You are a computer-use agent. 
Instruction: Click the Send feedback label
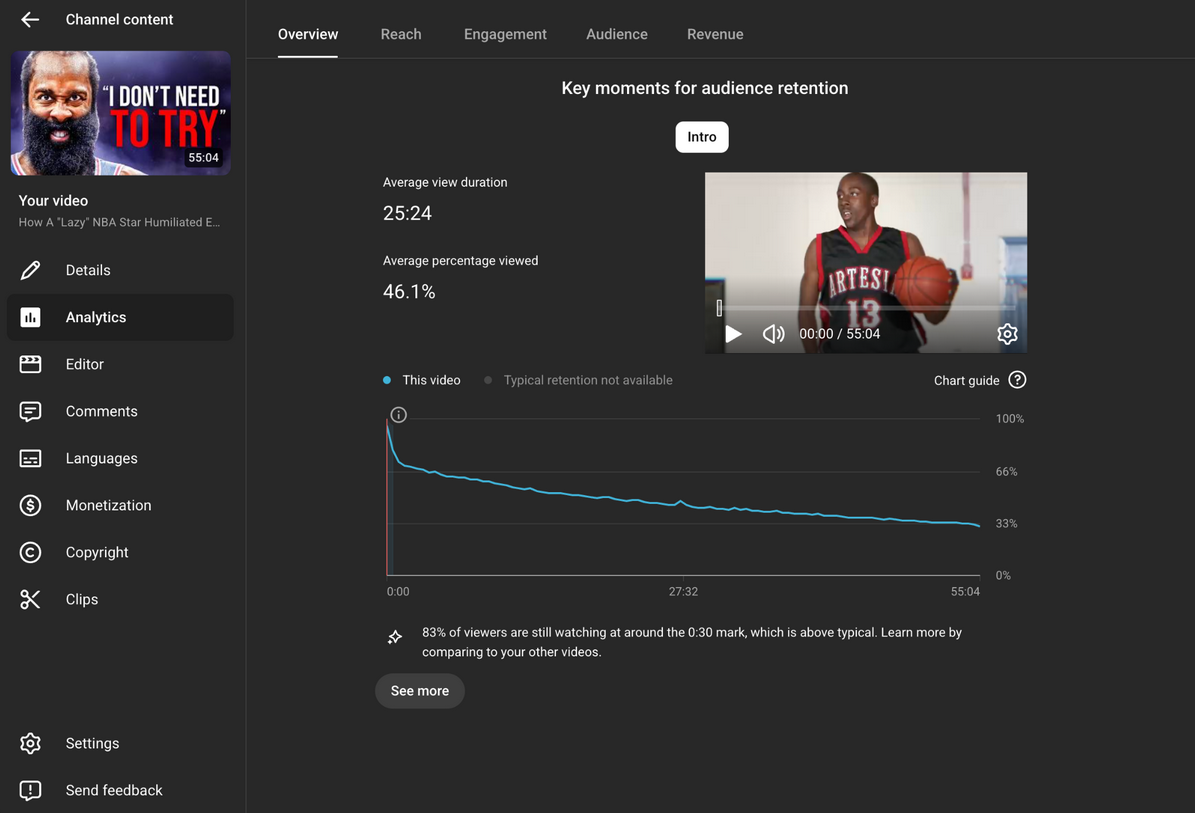(114, 791)
